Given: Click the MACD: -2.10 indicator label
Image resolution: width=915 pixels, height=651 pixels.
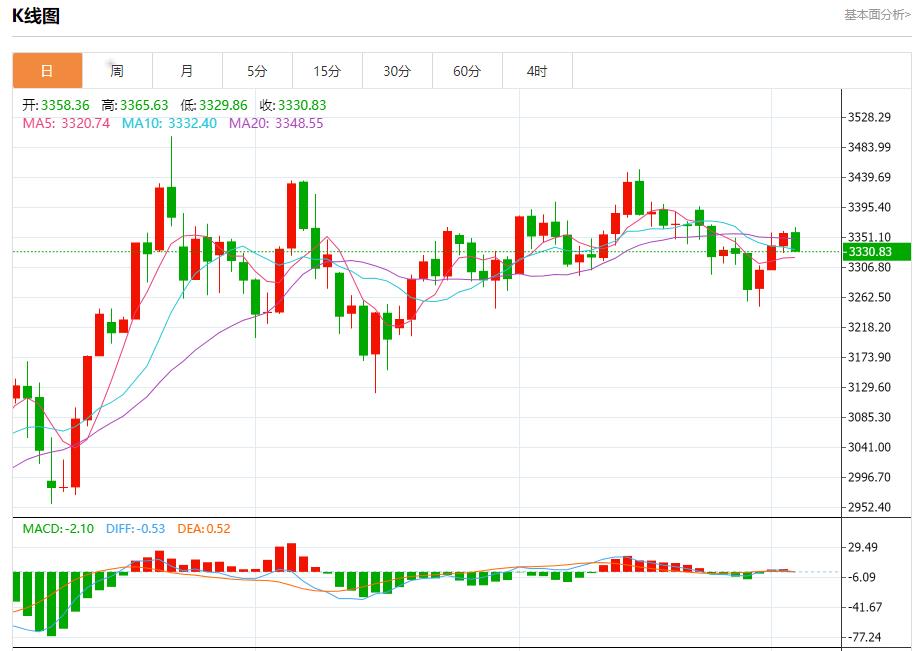Looking at the screenshot, I should (x=58, y=528).
